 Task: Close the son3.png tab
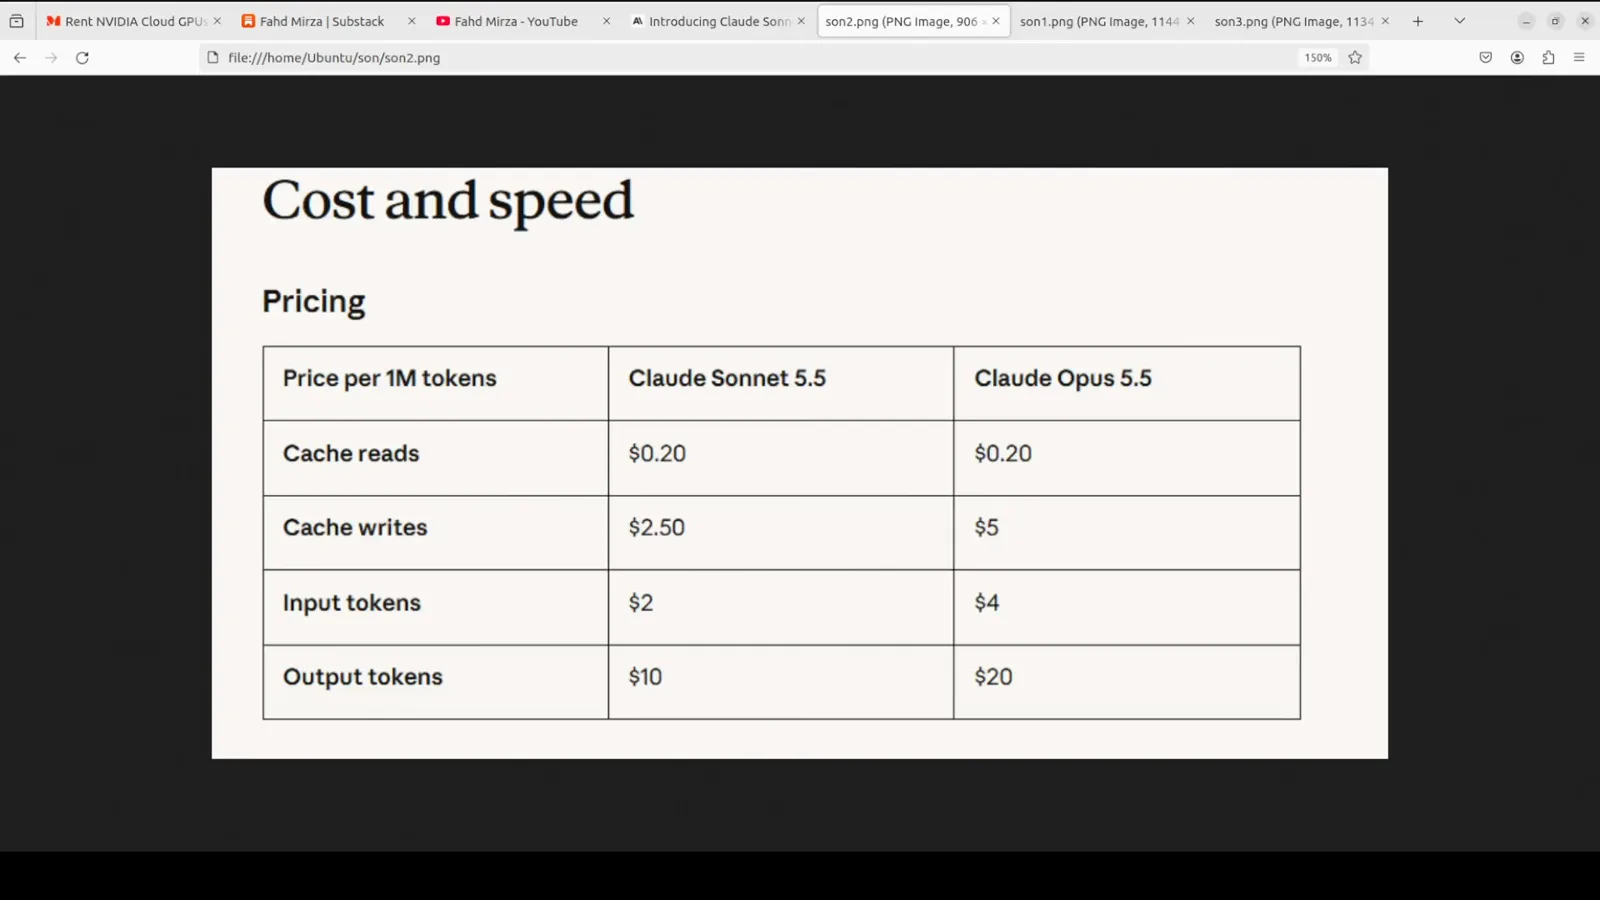[1385, 21]
